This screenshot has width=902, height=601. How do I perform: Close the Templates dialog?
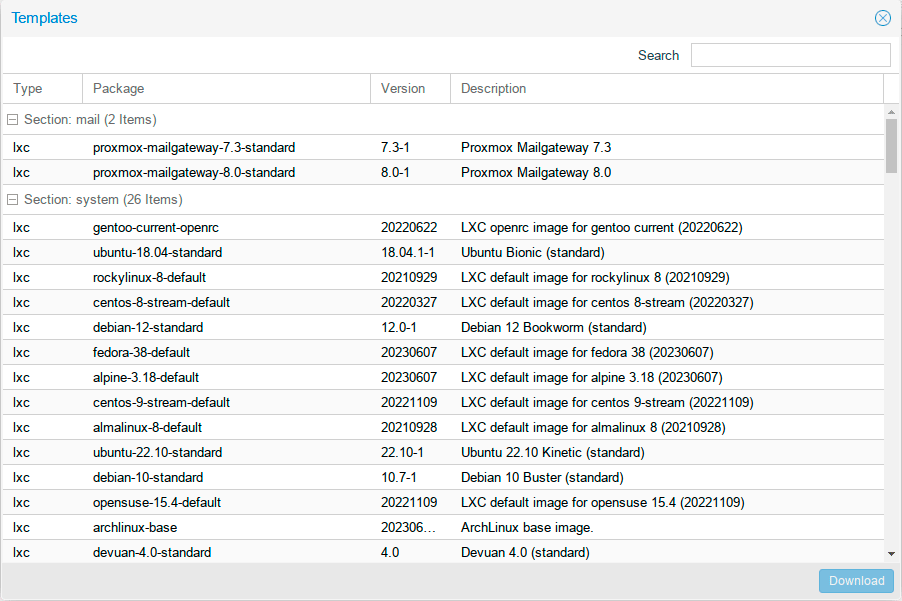882,18
